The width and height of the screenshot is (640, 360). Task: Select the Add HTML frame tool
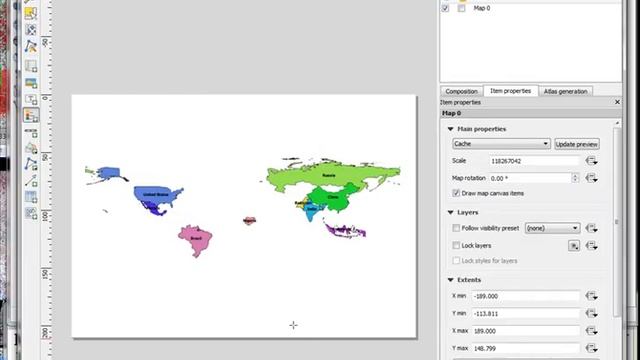point(31,213)
